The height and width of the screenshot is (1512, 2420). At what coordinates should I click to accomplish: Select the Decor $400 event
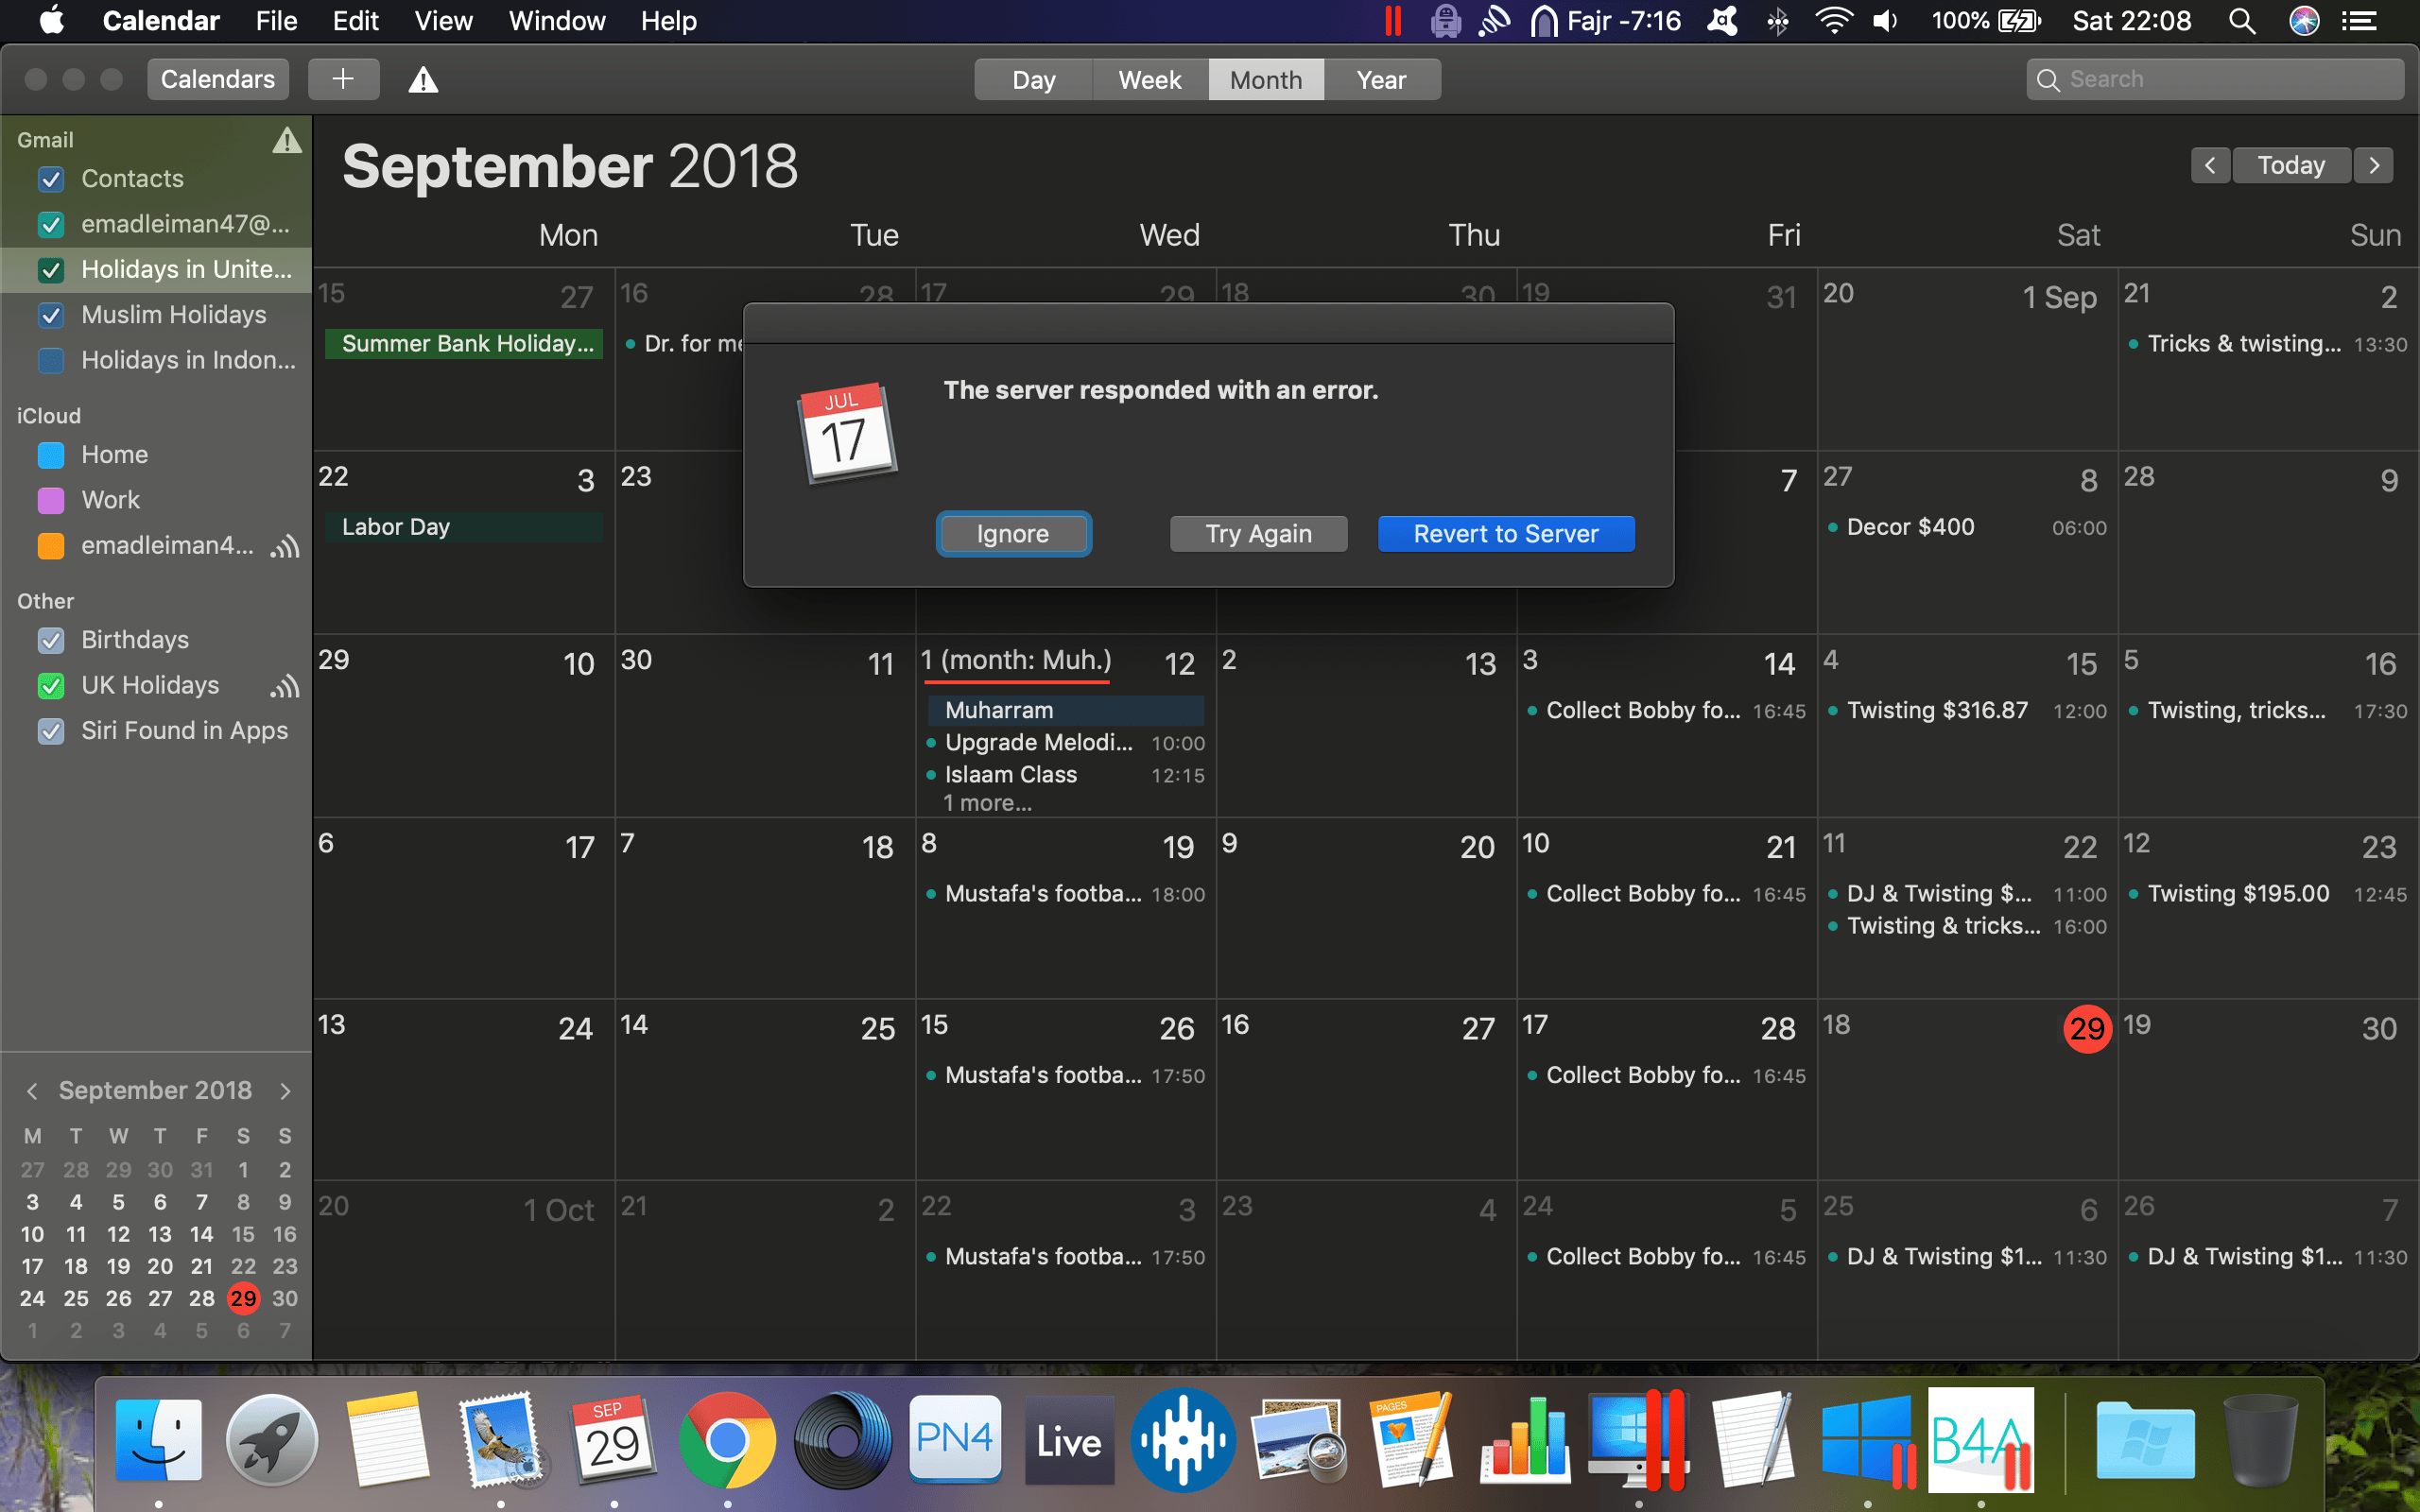pyautogui.click(x=1966, y=527)
